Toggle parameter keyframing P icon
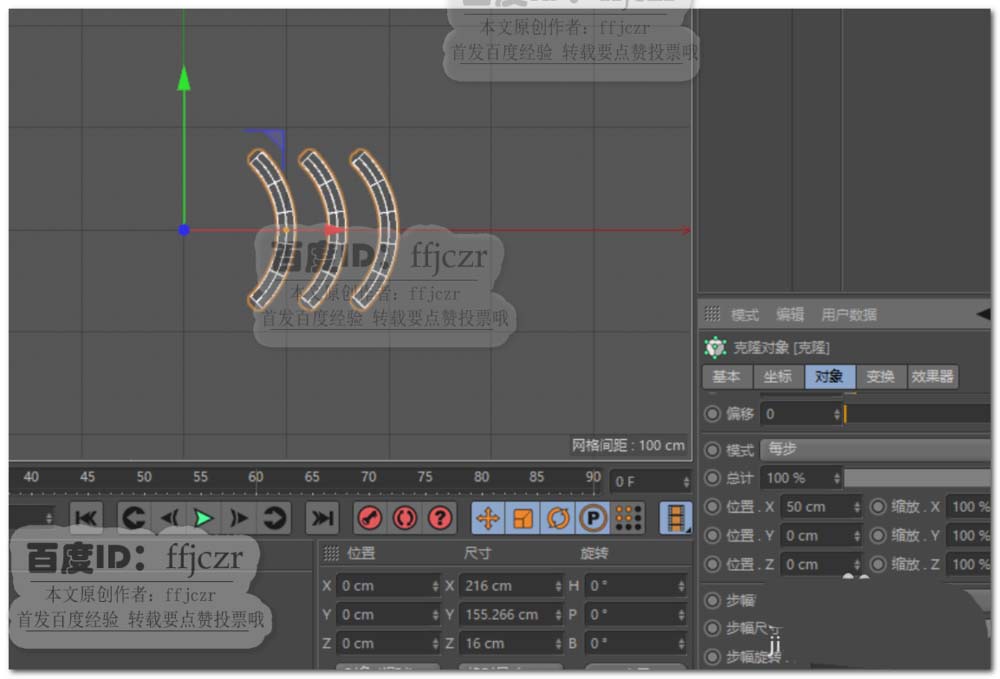The width and height of the screenshot is (1000, 679). point(593,518)
